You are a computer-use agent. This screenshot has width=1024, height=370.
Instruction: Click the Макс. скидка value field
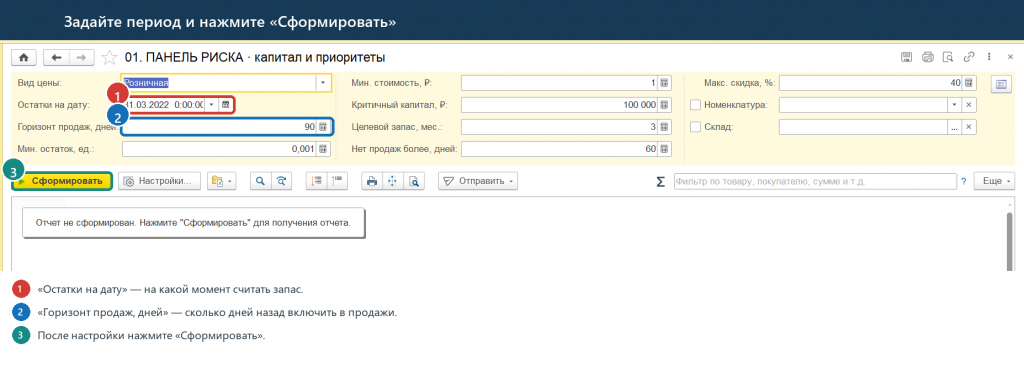point(871,83)
